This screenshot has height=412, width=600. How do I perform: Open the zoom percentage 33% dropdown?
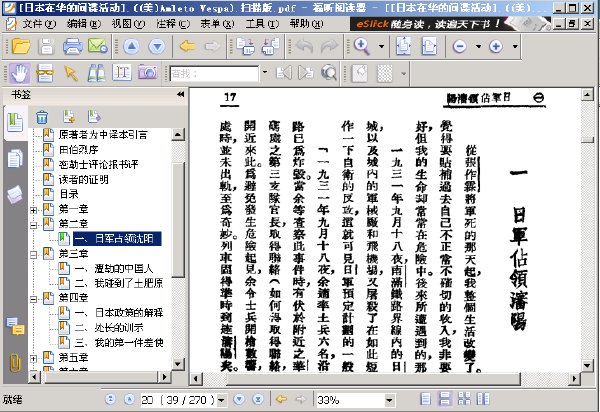tap(389, 401)
